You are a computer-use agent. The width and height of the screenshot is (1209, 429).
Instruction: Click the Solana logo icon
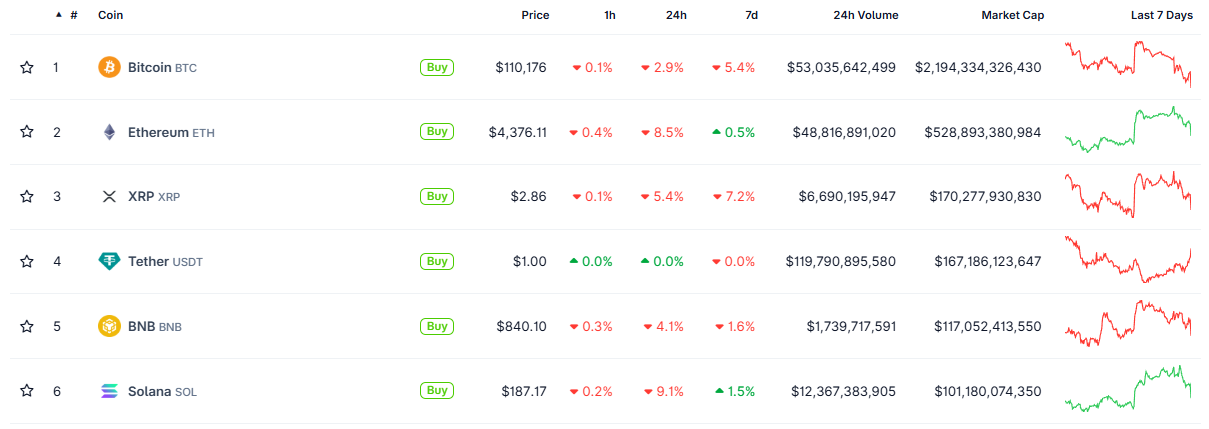coord(109,391)
